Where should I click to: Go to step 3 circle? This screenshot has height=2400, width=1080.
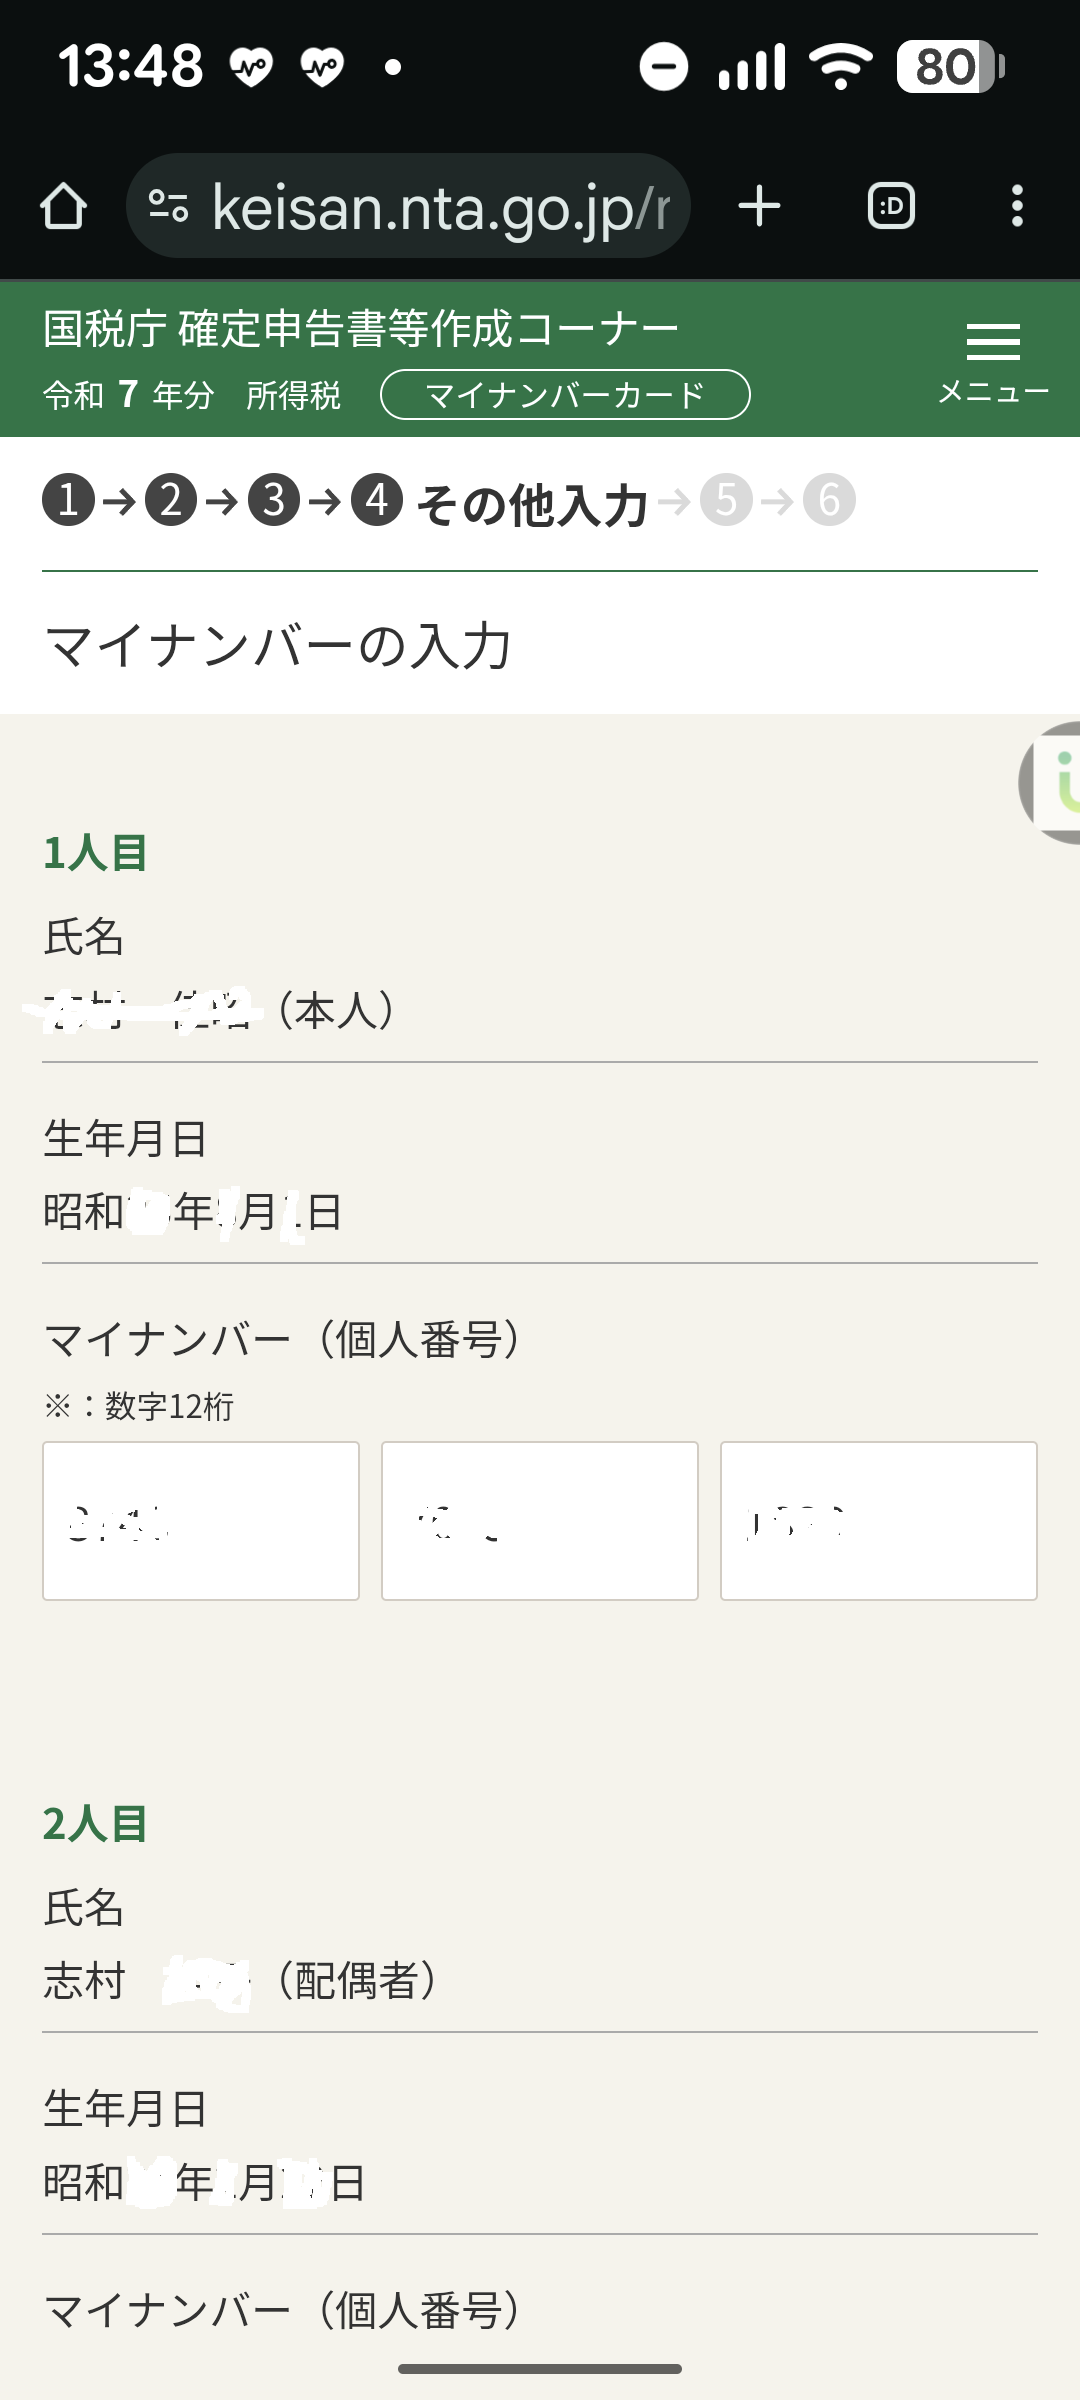tap(274, 500)
